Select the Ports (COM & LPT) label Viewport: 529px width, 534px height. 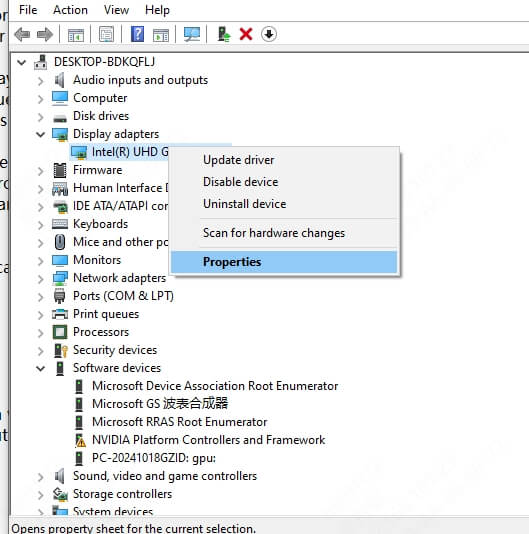coord(123,296)
